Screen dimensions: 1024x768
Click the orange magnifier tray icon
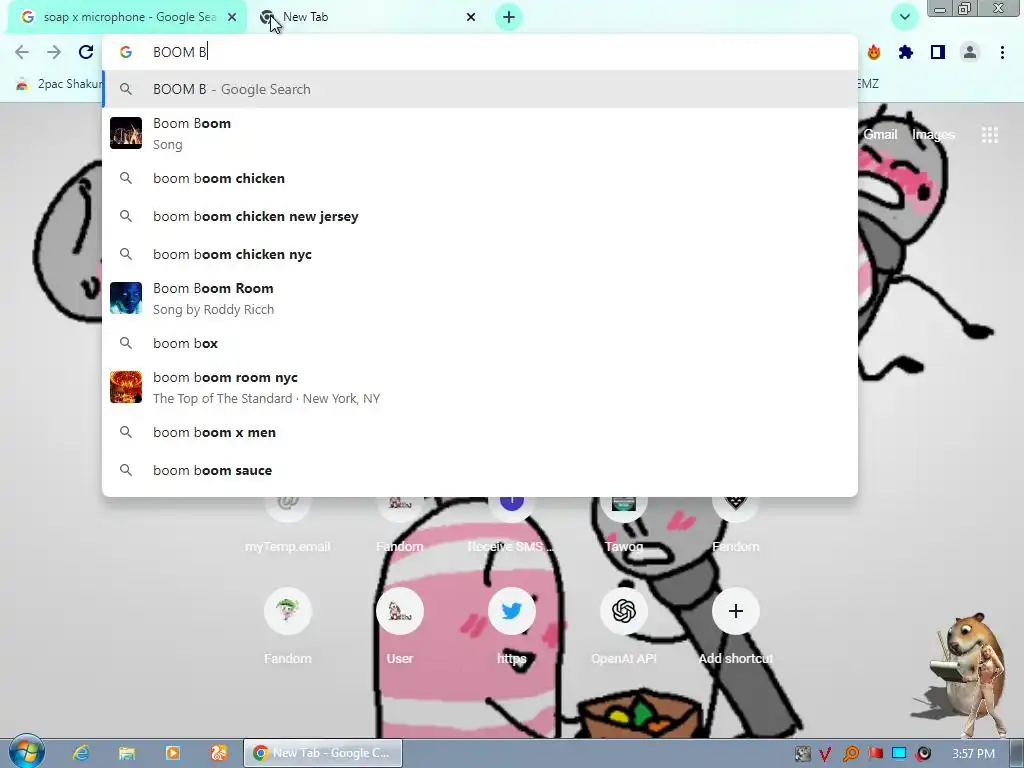coord(850,754)
